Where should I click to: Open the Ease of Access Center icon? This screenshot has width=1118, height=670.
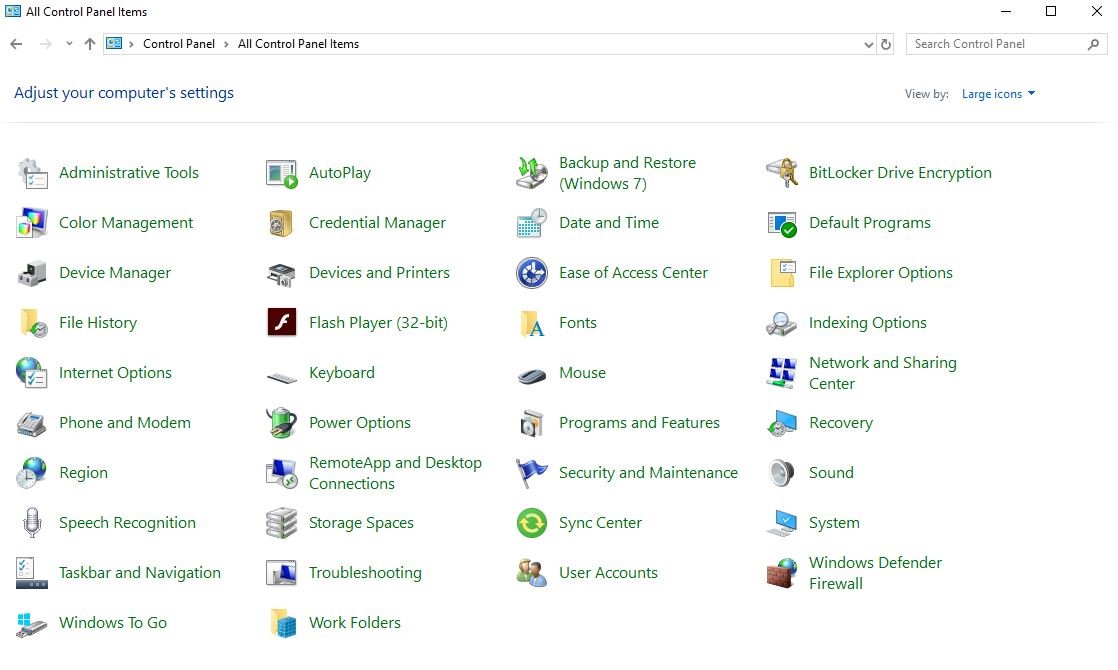tap(532, 273)
